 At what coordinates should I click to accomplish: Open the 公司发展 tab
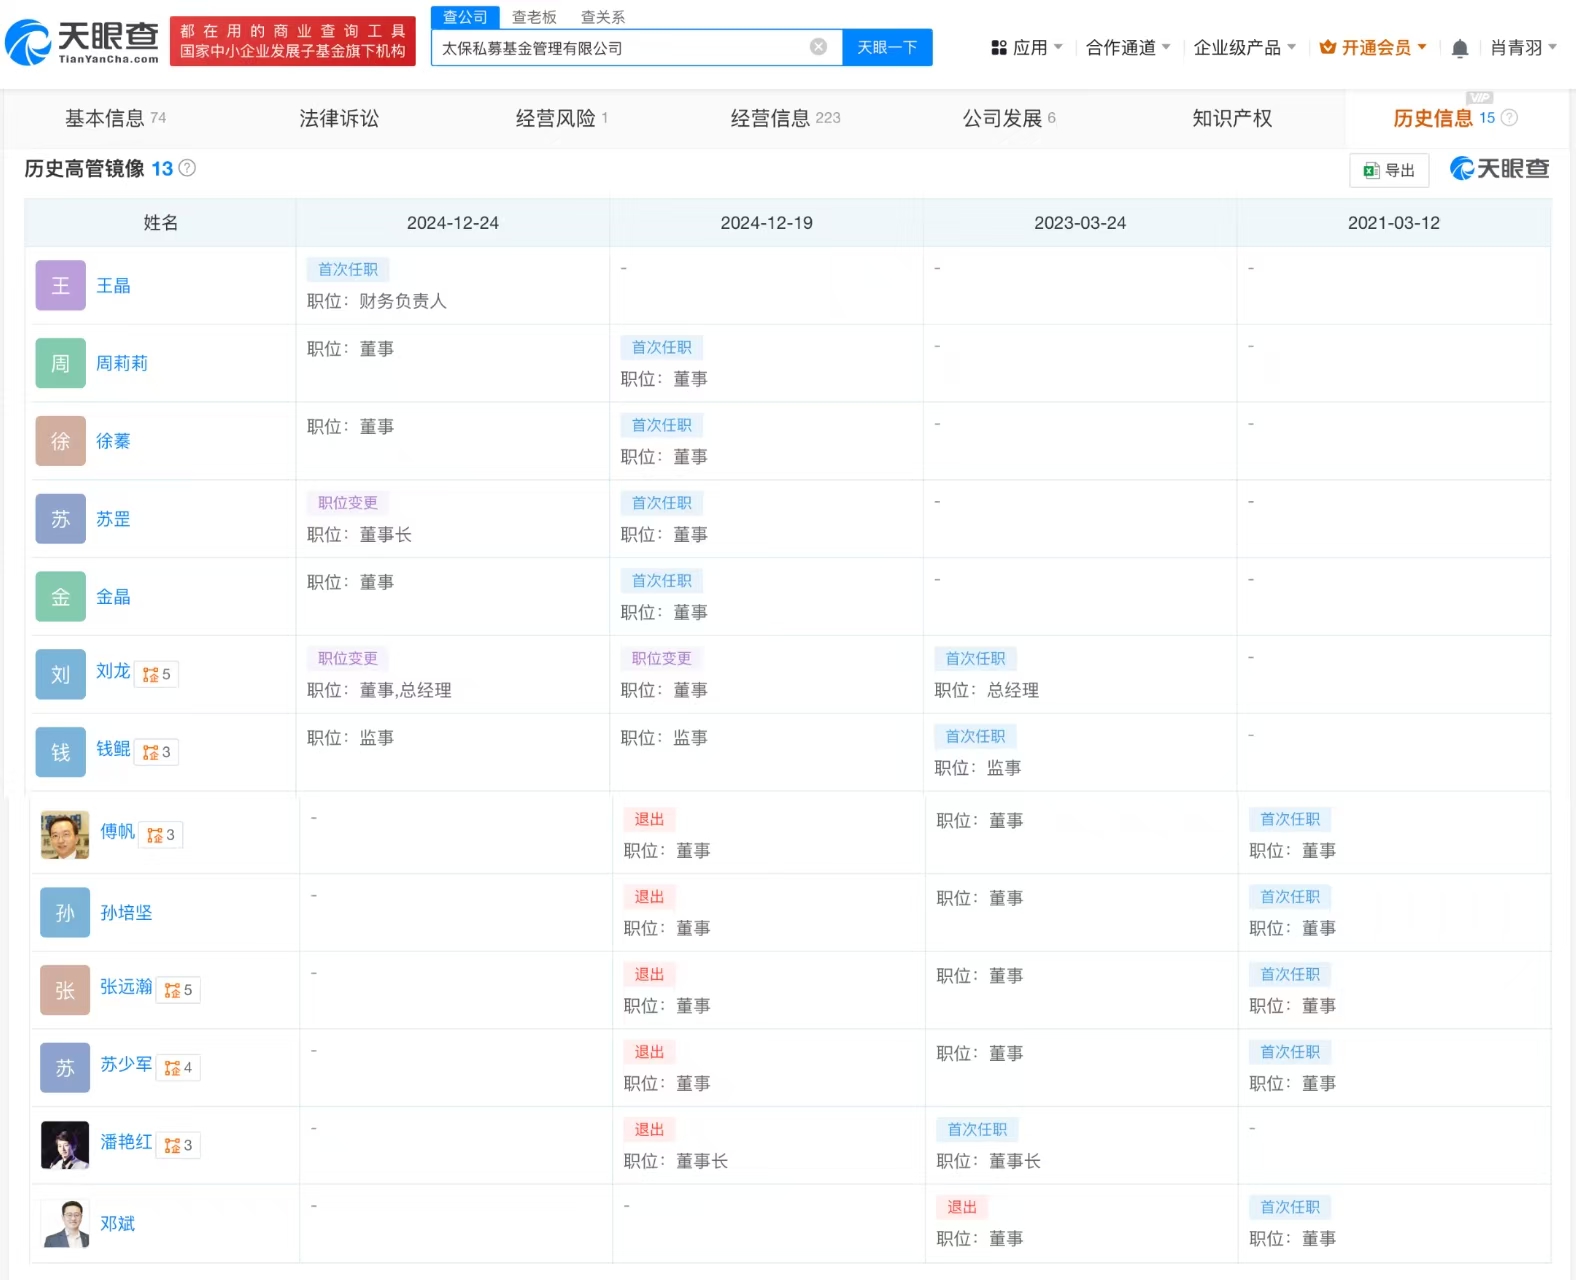(x=1008, y=118)
